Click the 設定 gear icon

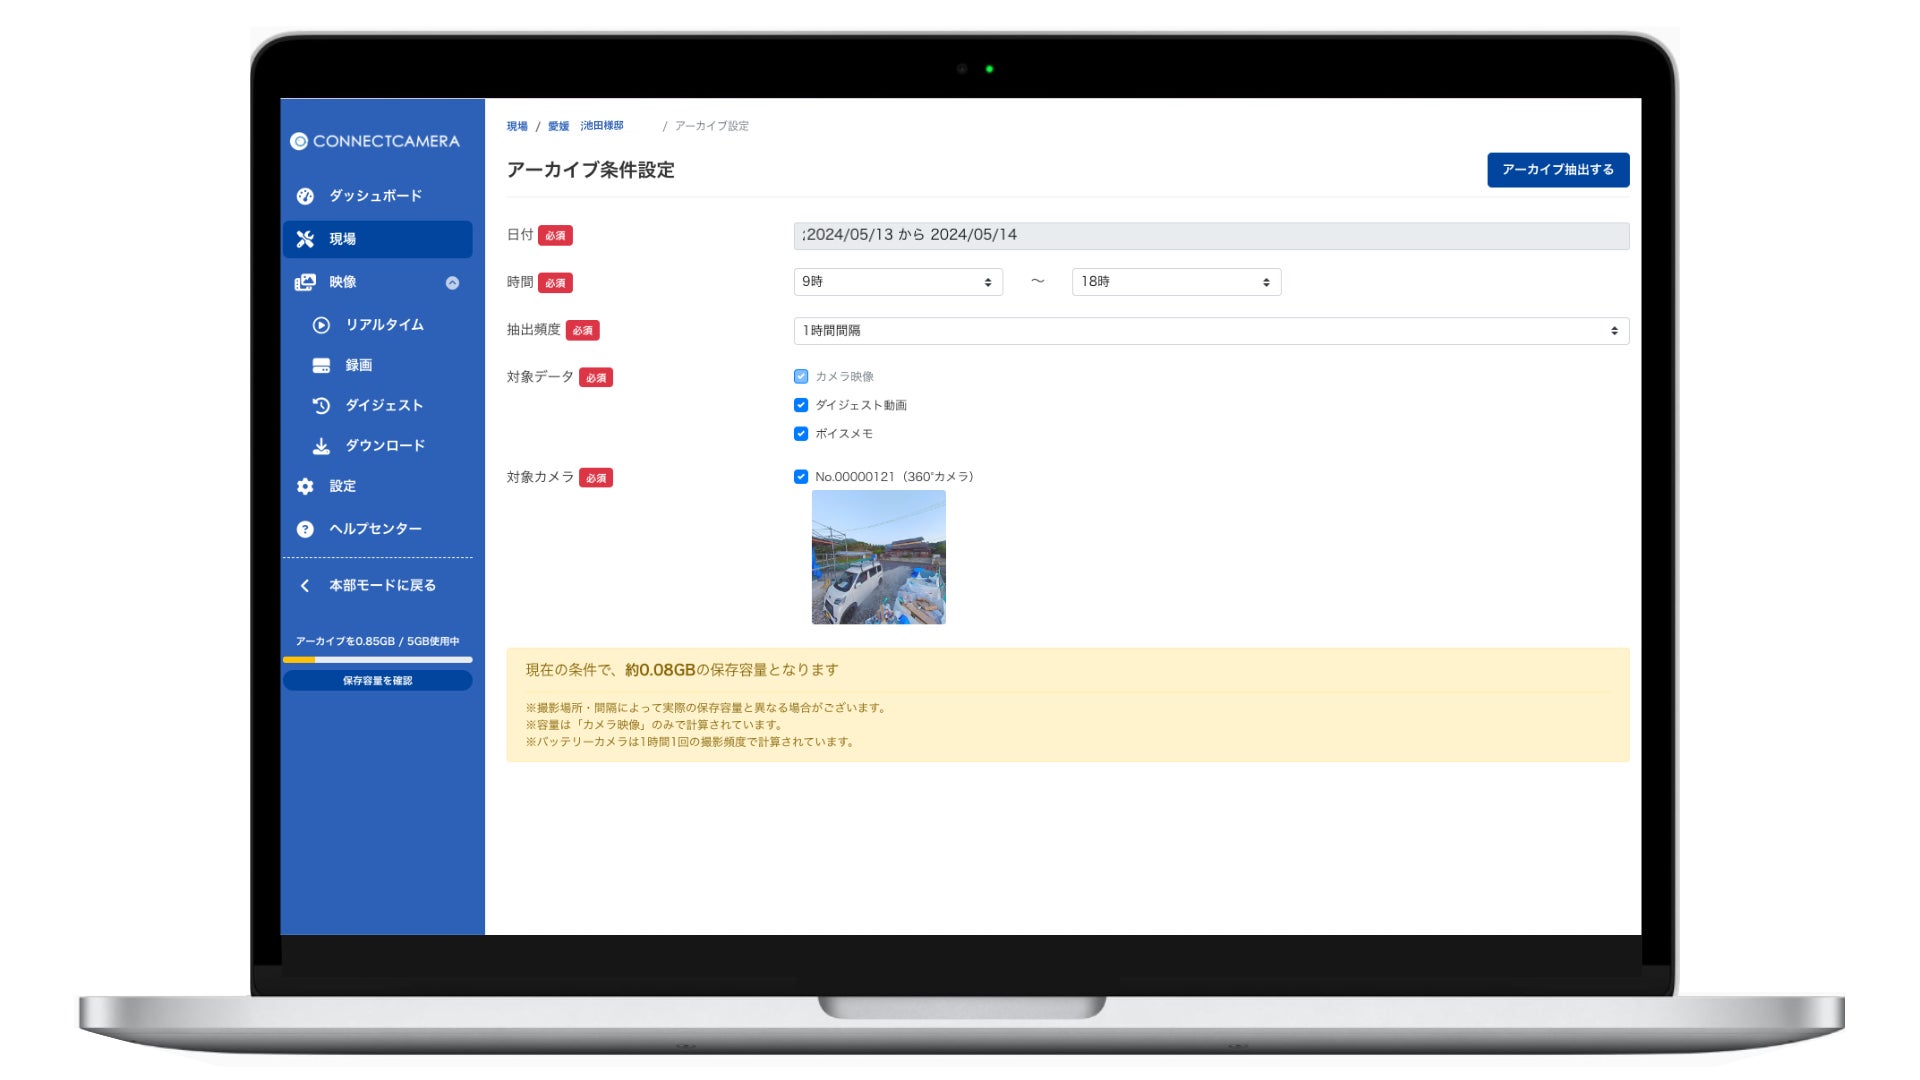coord(305,486)
